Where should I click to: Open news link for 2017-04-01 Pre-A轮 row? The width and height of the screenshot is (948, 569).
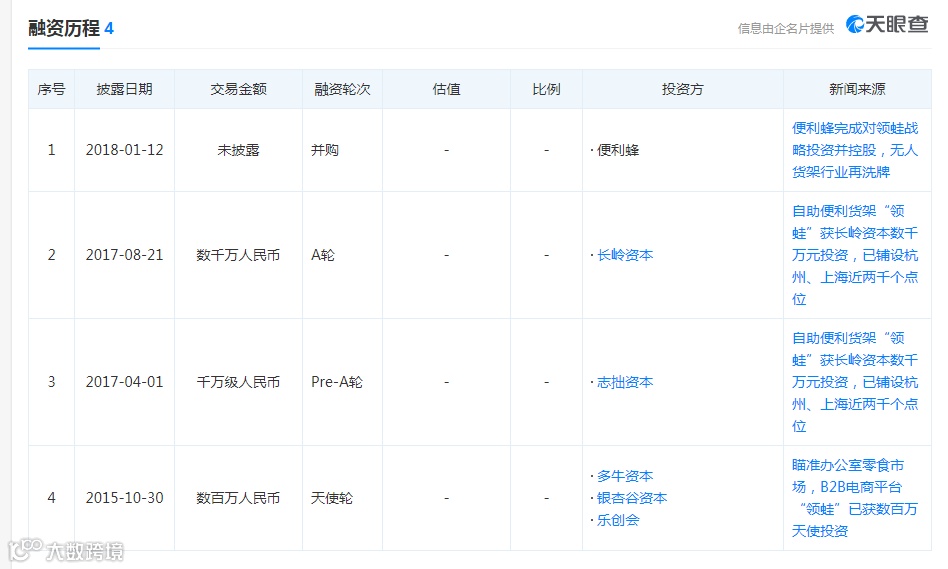tap(855, 382)
